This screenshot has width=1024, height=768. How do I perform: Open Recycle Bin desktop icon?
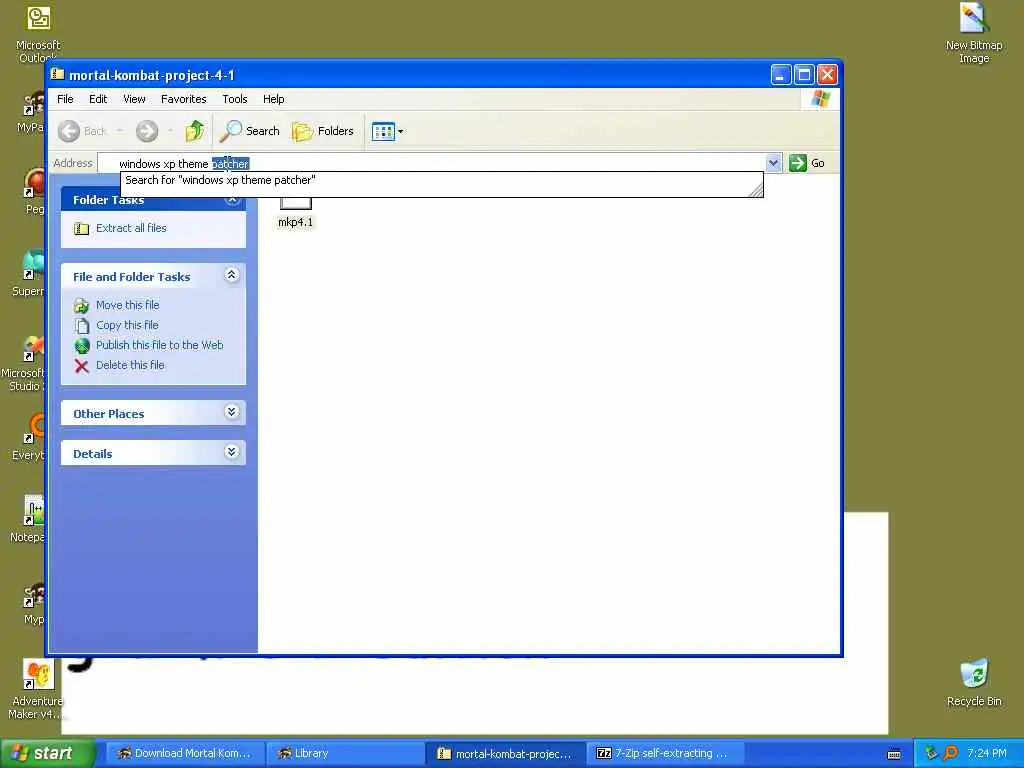pos(974,683)
